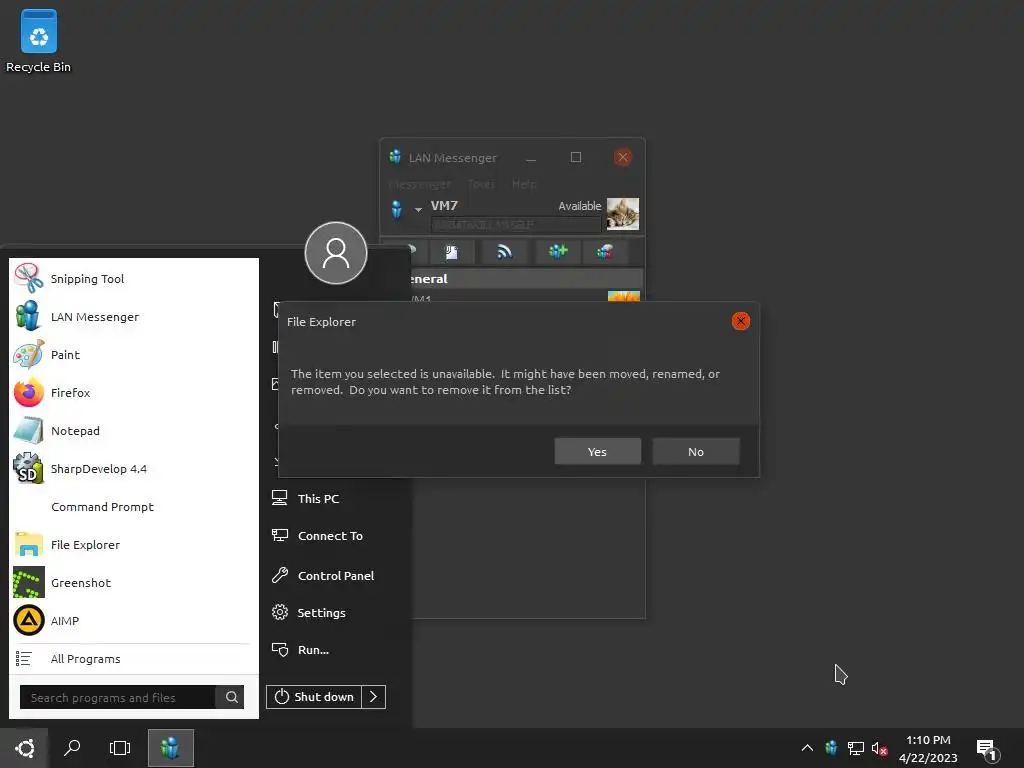Open network status tray icon
The height and width of the screenshot is (768, 1024).
click(856, 748)
